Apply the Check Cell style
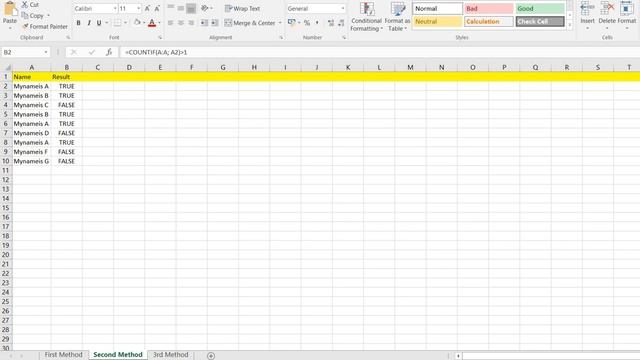Viewport: 640px width, 360px height. [540, 21]
